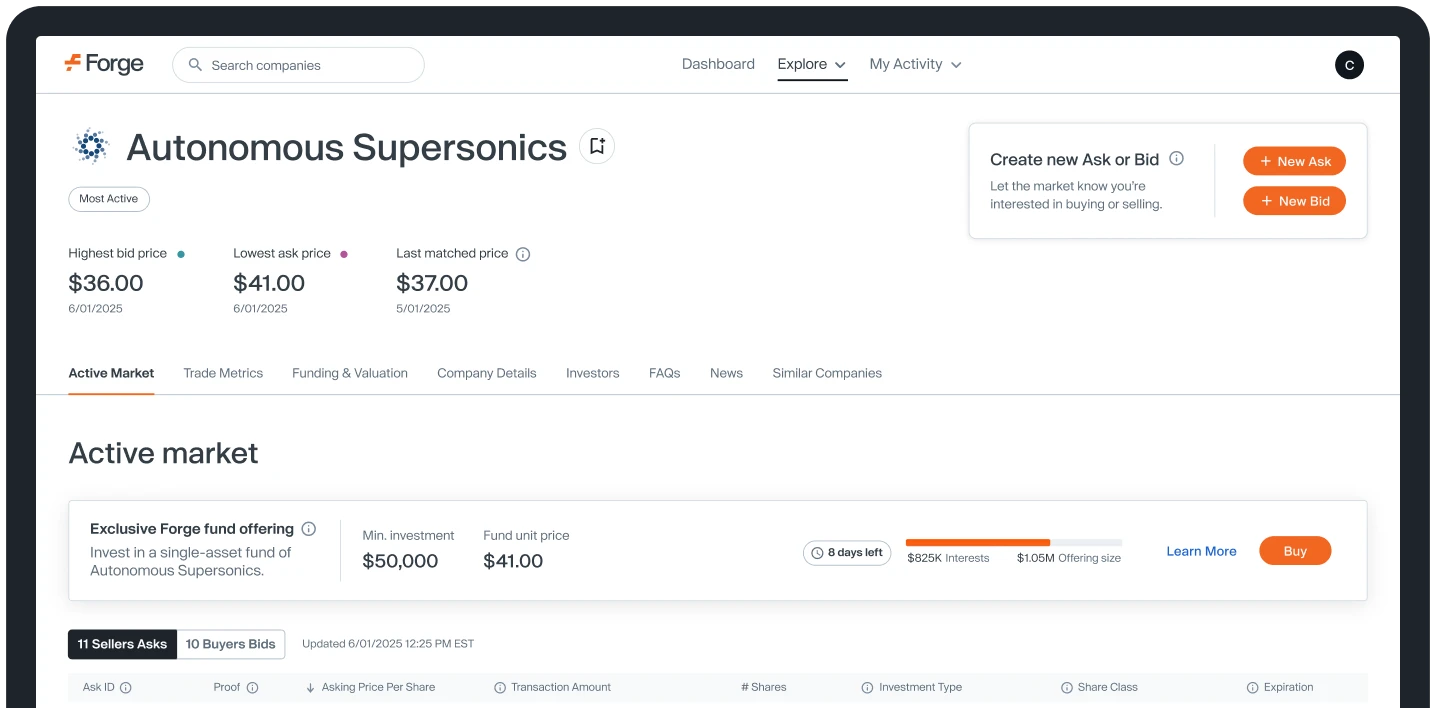Click the 5/01/2025 last matched date
The image size is (1436, 708).
(423, 309)
